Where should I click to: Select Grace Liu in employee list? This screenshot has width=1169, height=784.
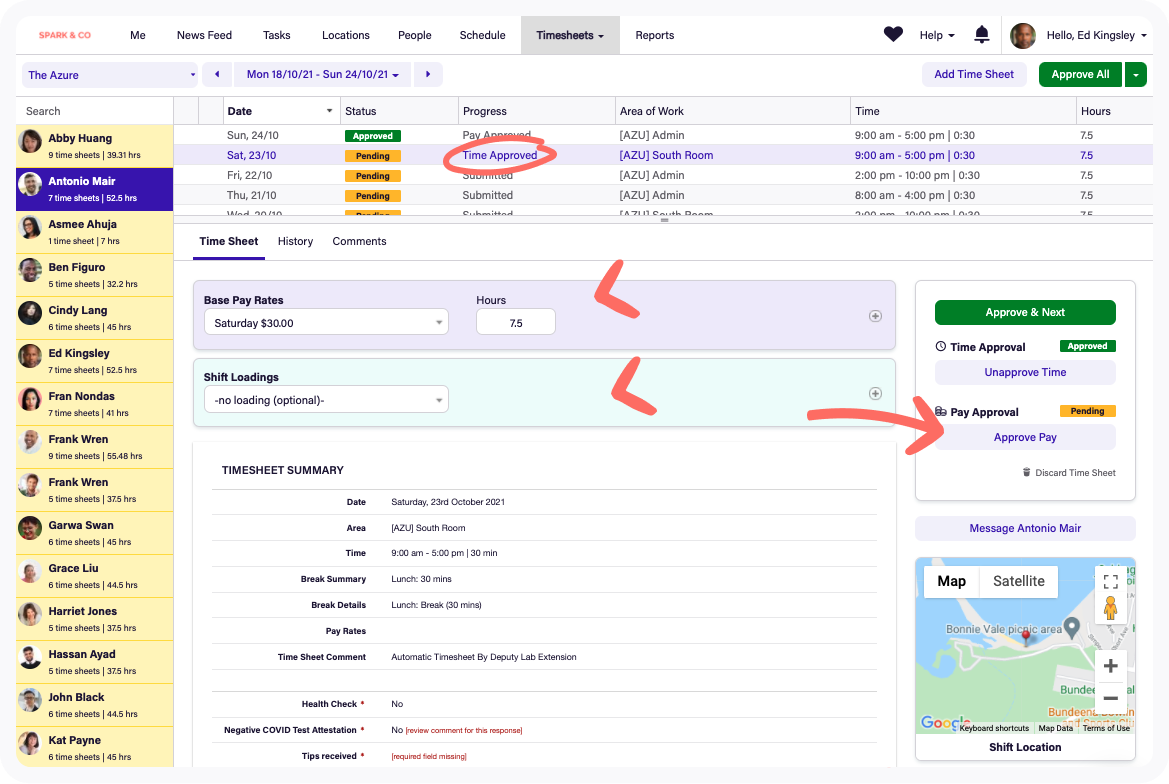point(95,576)
